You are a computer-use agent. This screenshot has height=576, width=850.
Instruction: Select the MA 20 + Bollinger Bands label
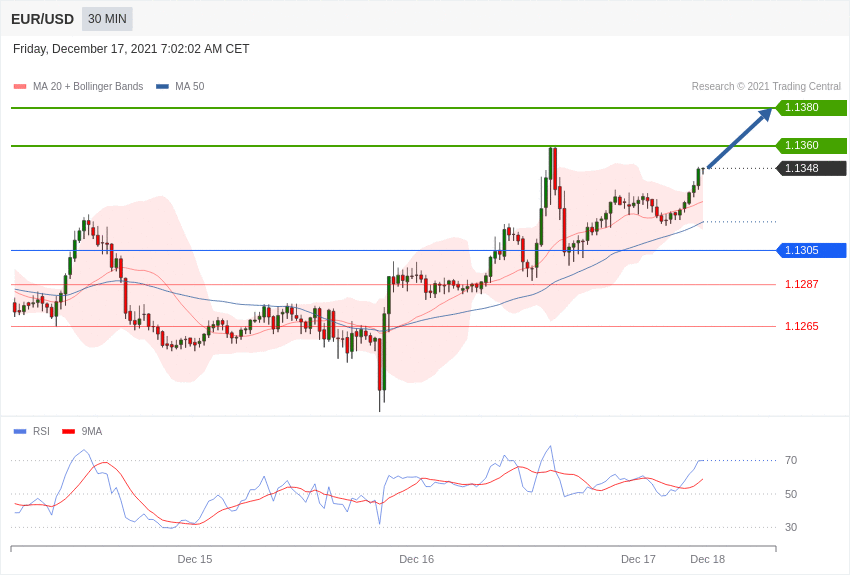point(88,86)
